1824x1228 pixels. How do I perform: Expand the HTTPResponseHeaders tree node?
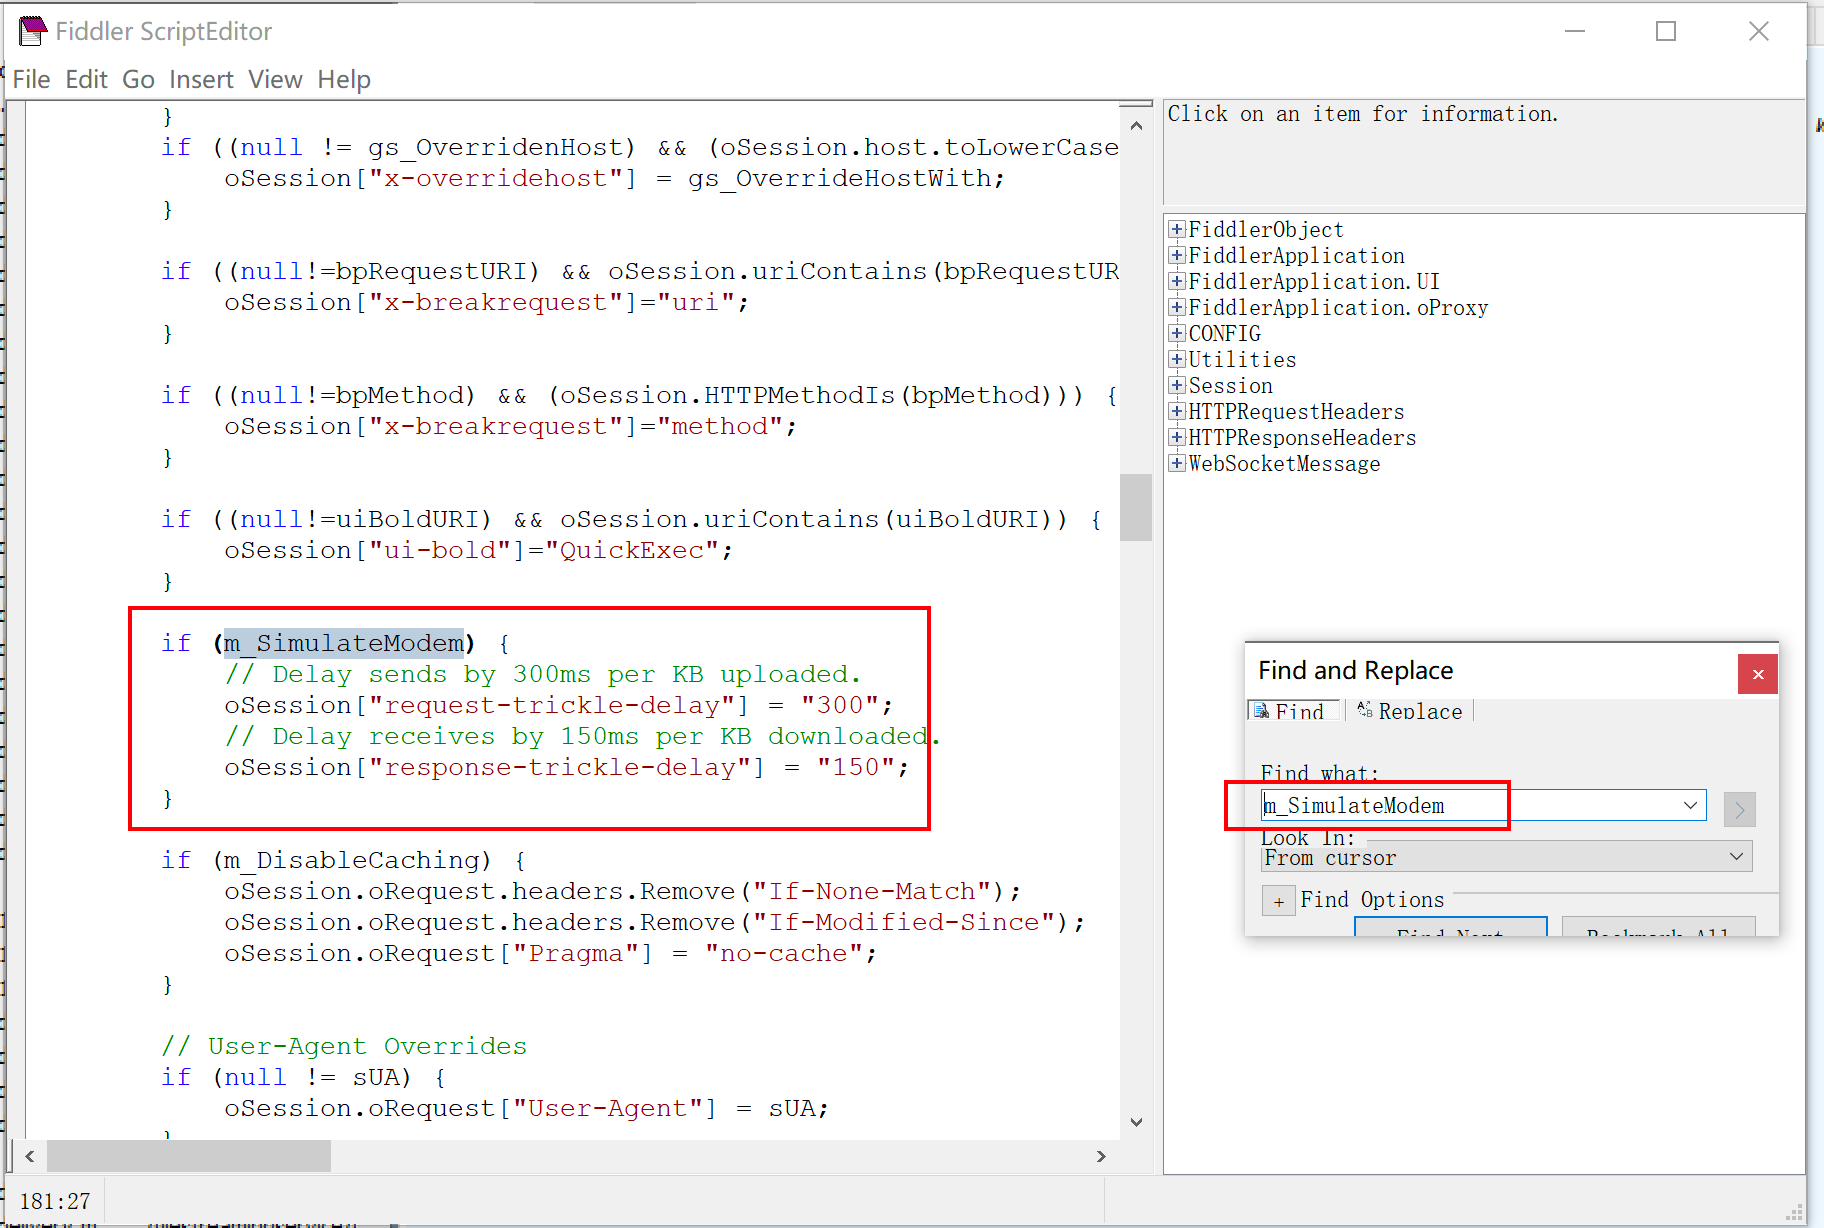click(1177, 437)
